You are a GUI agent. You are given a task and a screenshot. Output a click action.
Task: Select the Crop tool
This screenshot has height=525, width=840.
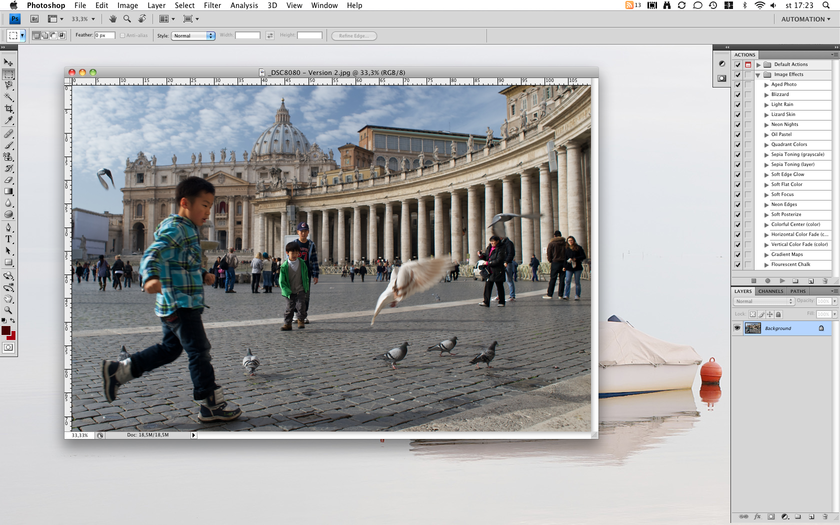coord(9,109)
